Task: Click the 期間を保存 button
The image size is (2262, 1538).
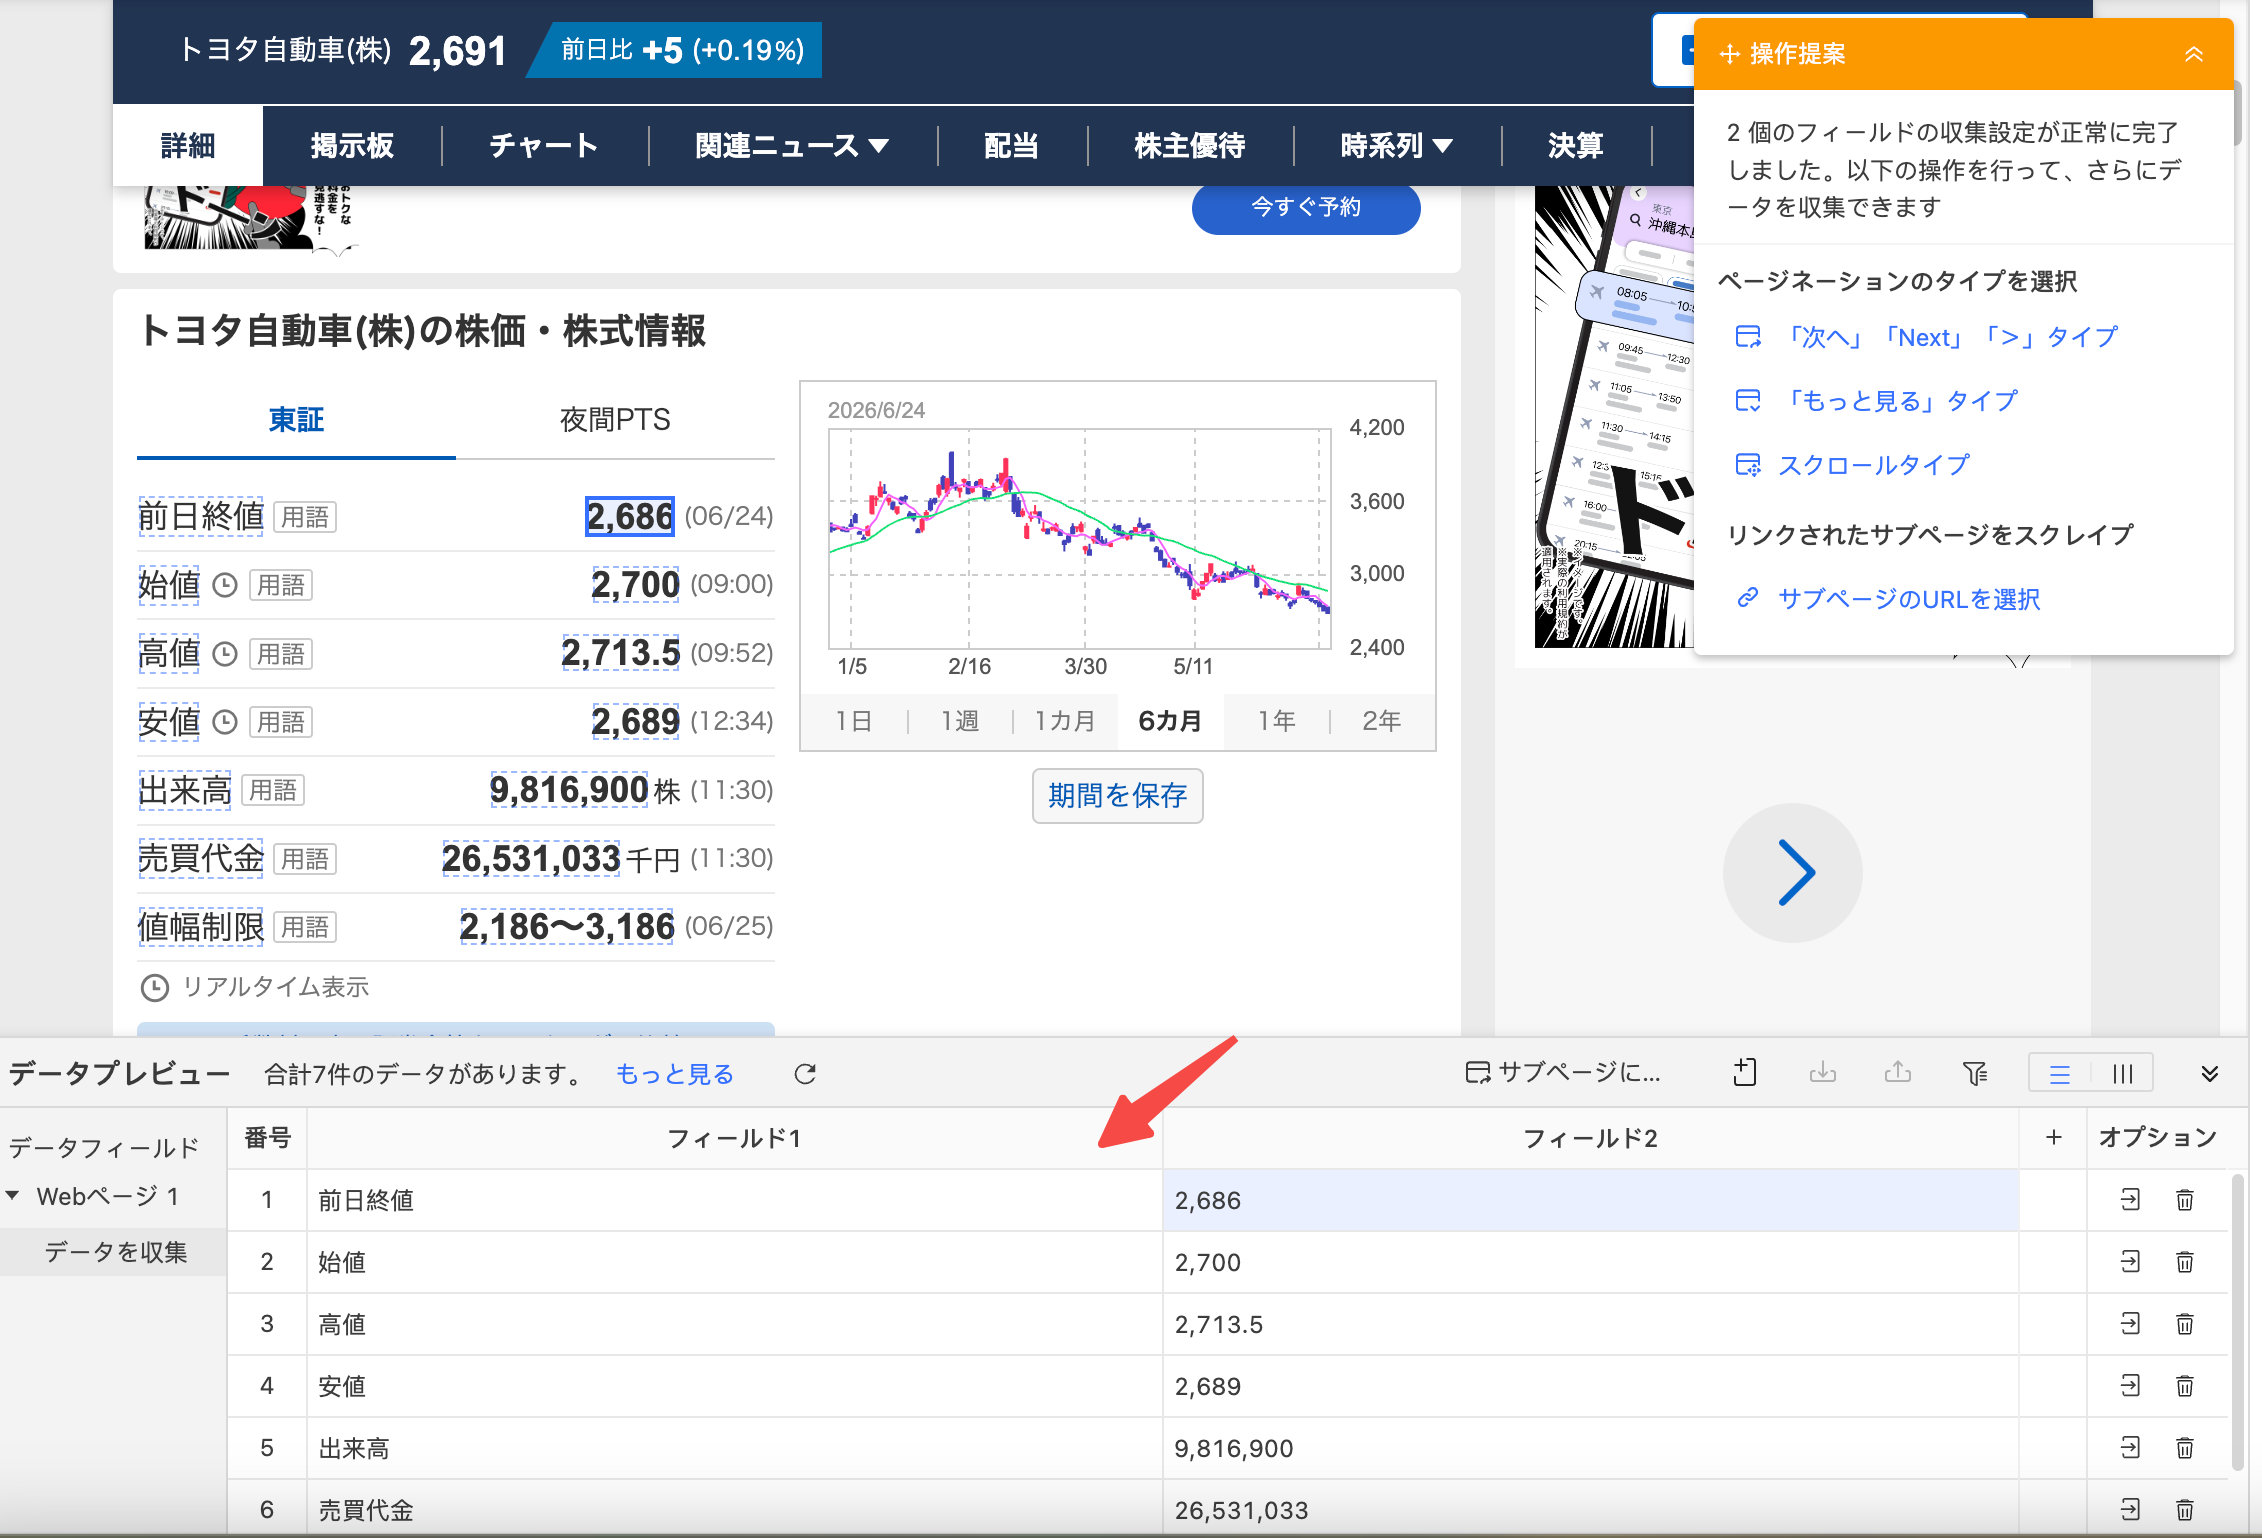Action: pyautogui.click(x=1117, y=796)
